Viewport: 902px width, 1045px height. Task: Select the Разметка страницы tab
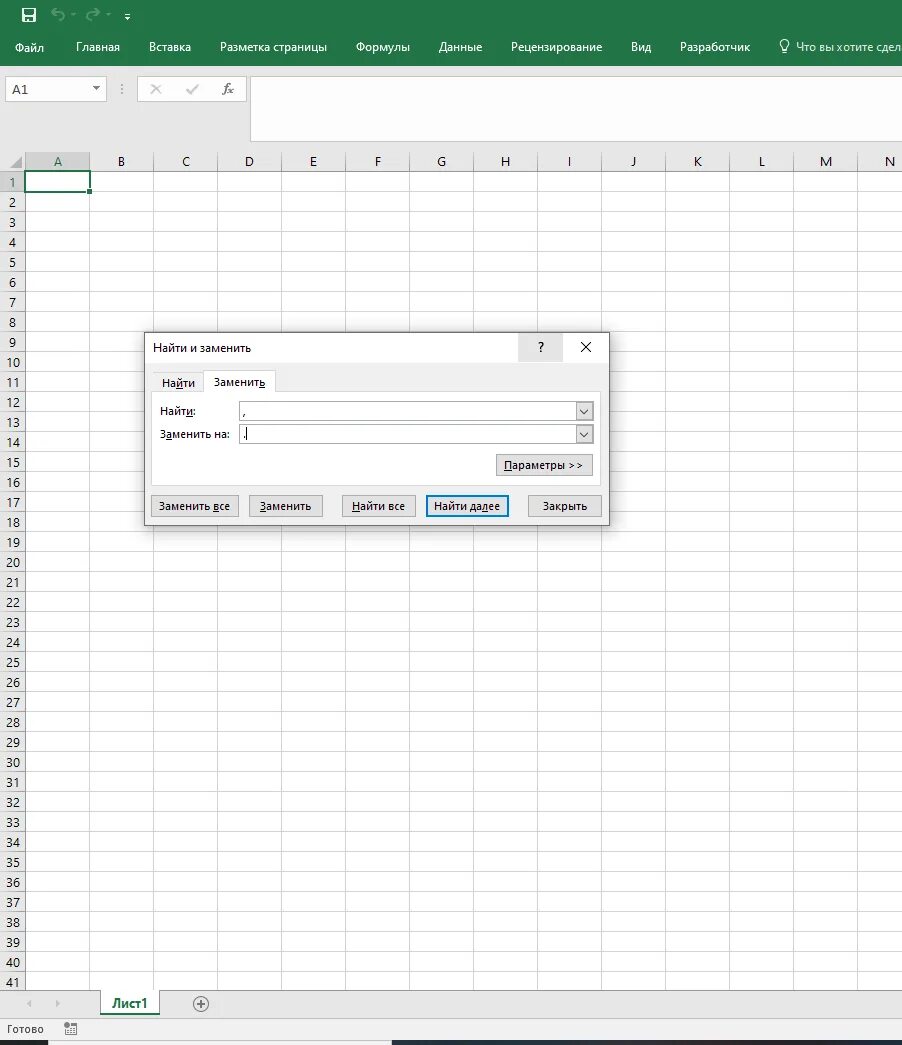pyautogui.click(x=273, y=47)
